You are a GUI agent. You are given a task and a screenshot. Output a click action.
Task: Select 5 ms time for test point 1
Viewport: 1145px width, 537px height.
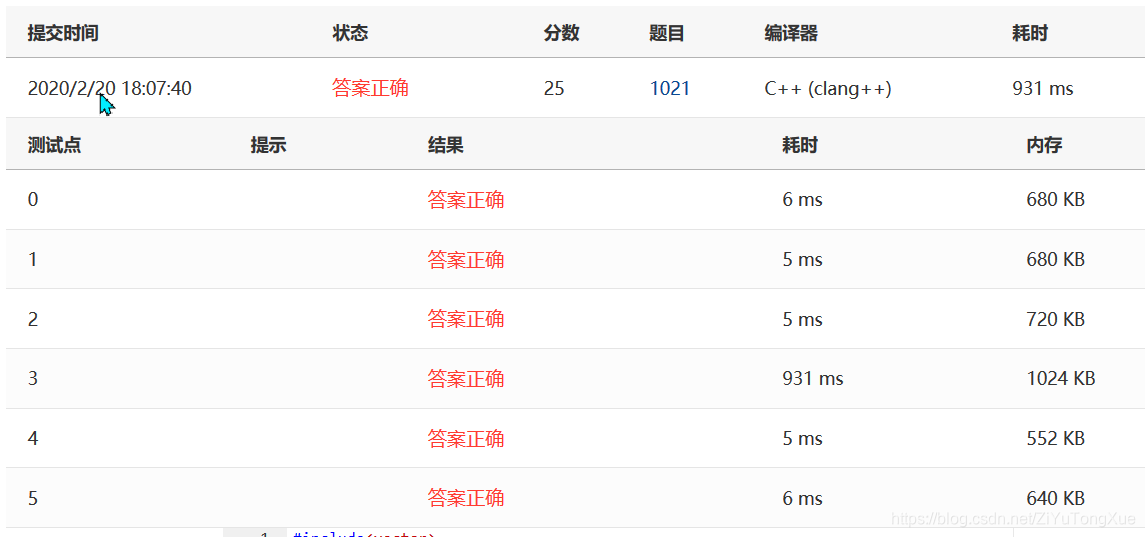pyautogui.click(x=803, y=259)
